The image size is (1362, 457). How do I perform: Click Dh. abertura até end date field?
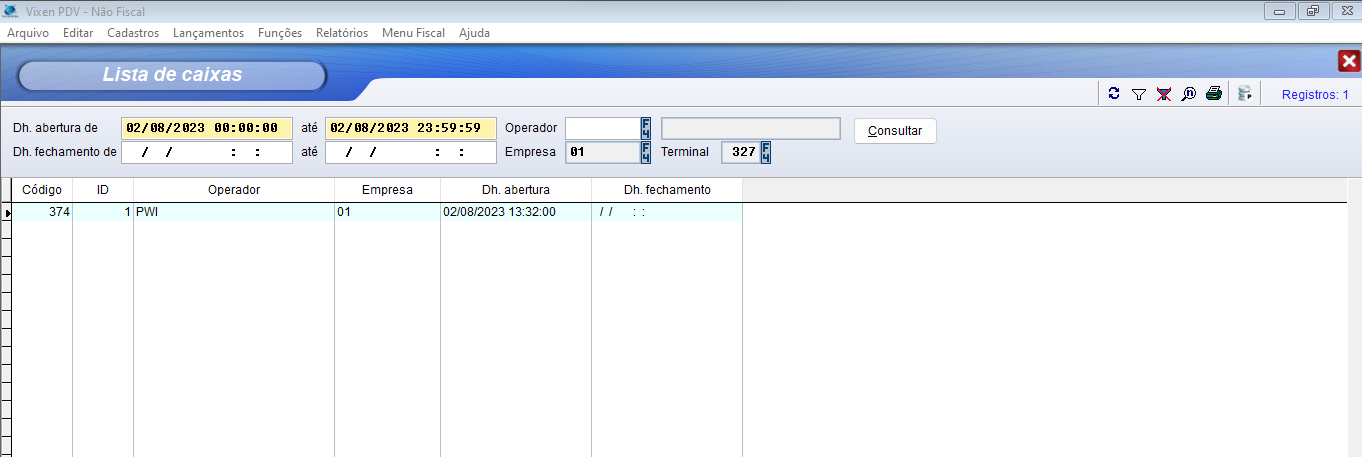click(411, 128)
